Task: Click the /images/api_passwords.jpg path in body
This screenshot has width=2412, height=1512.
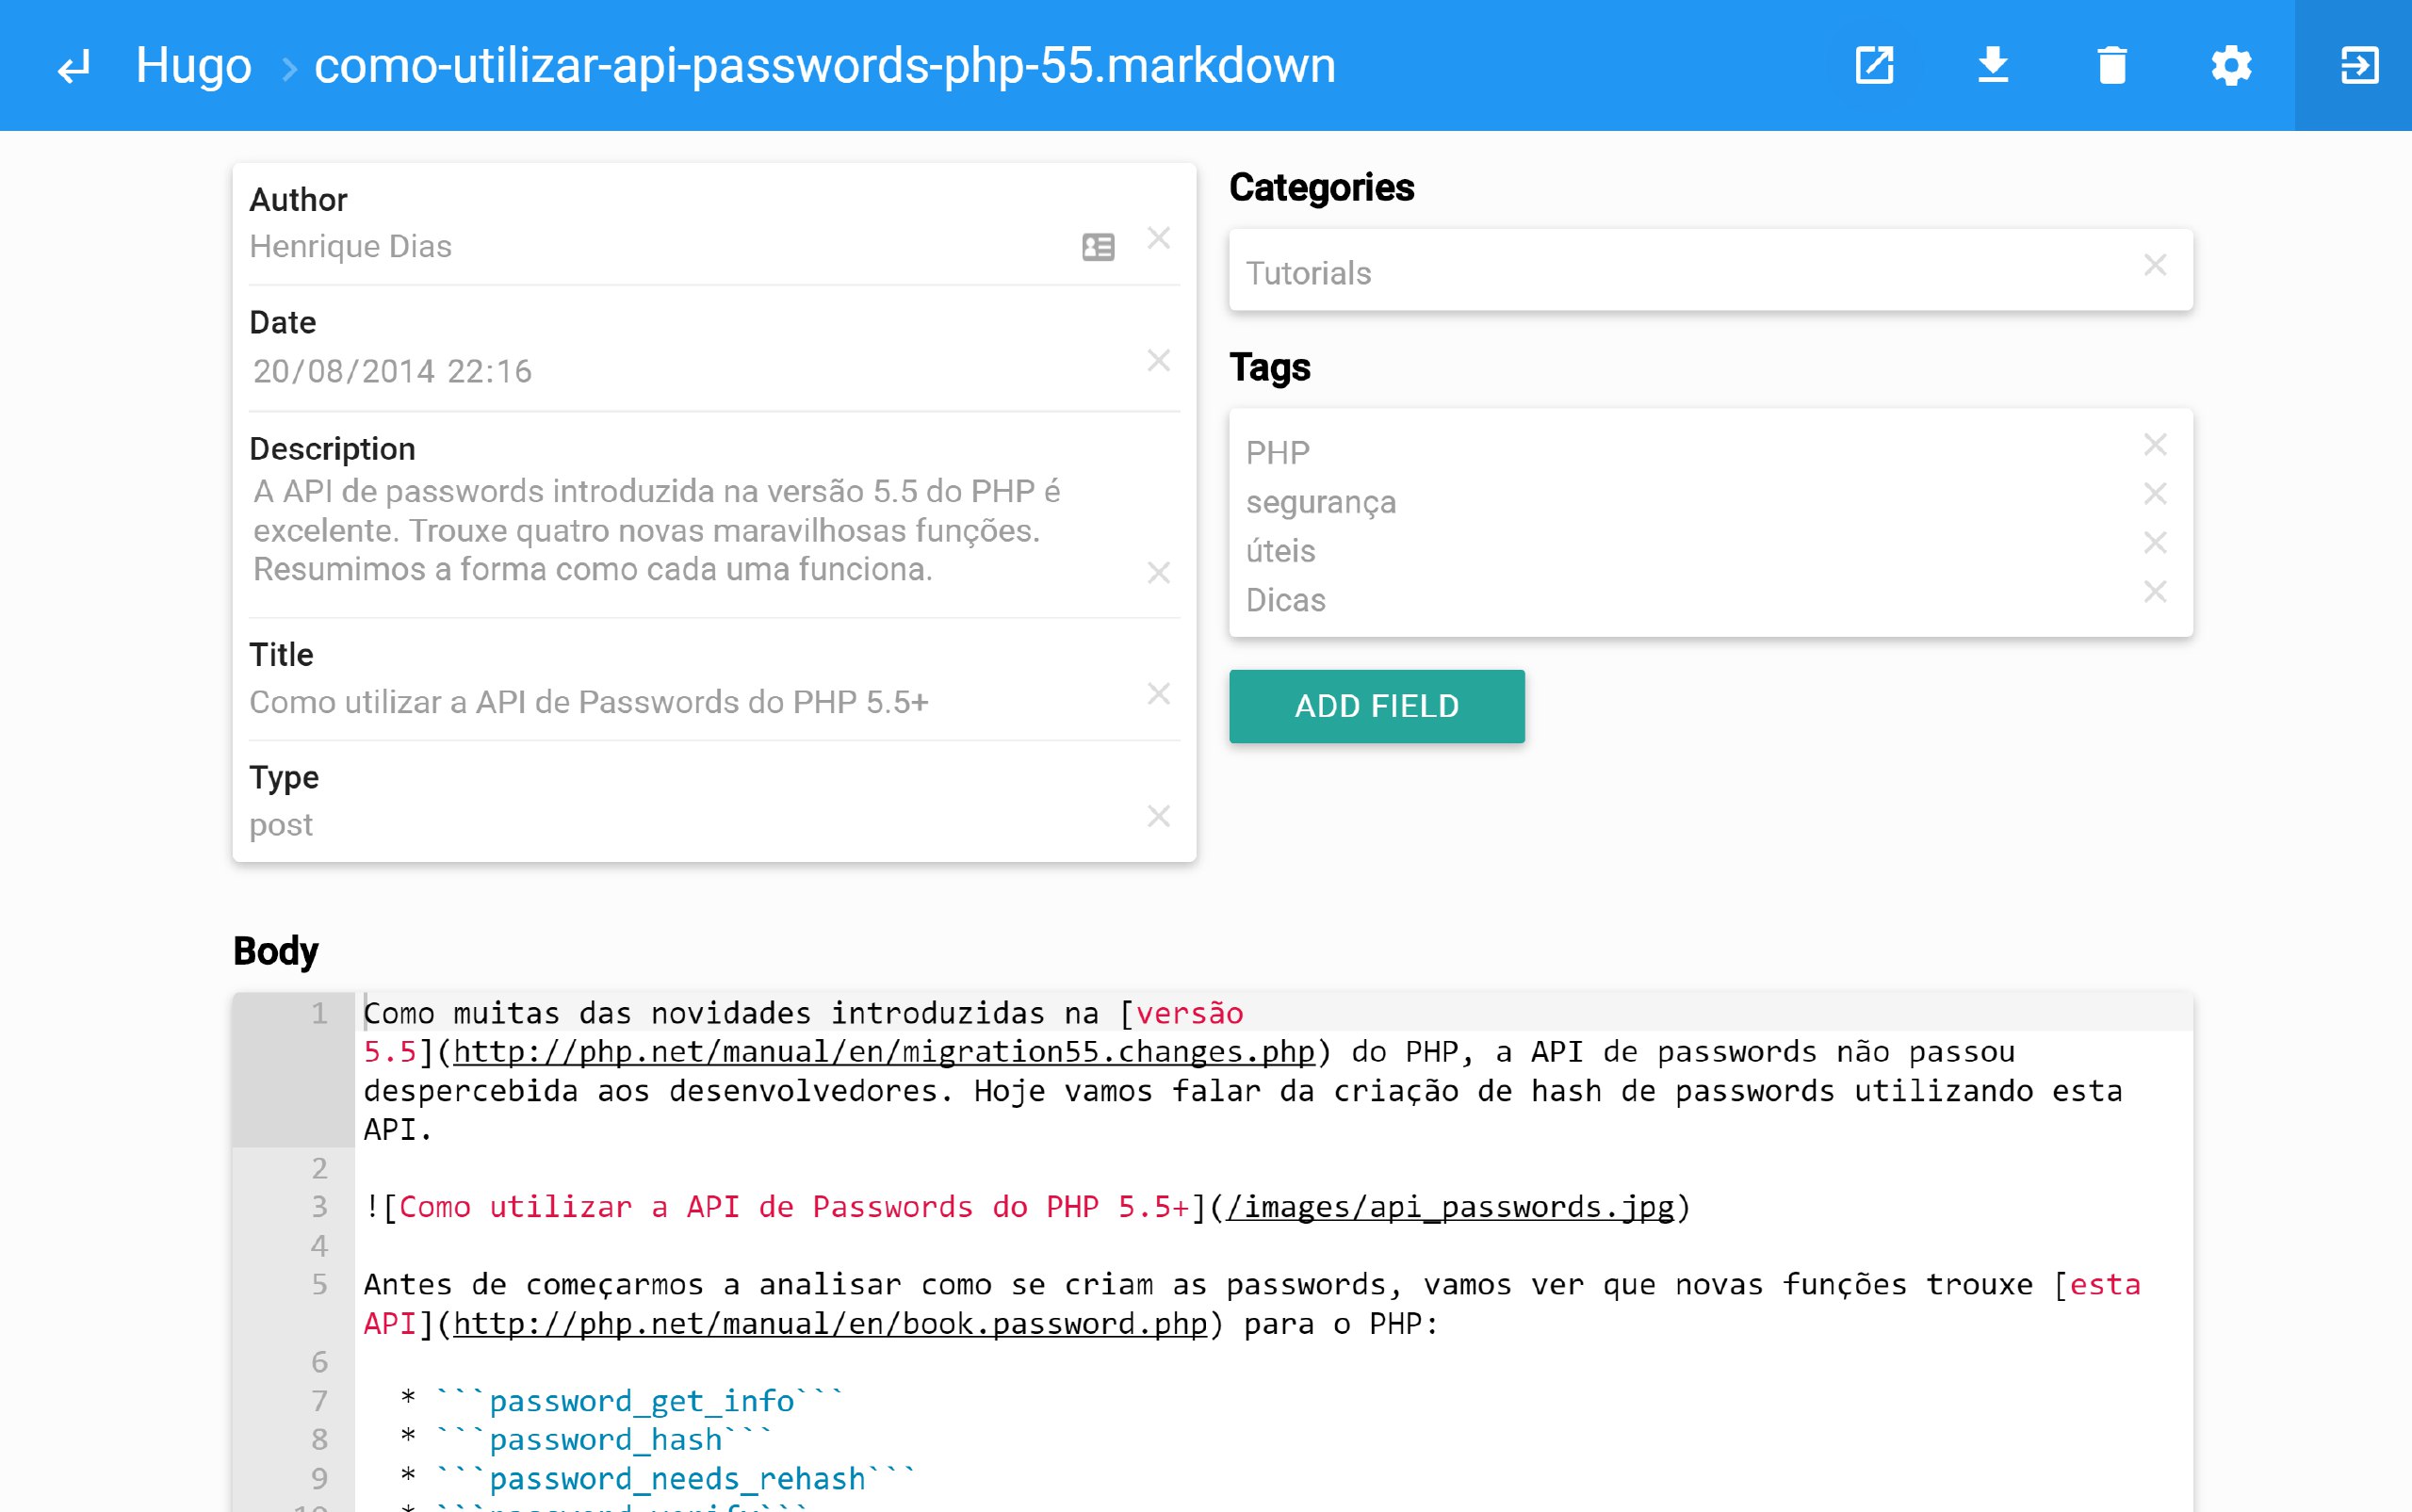Action: pyautogui.click(x=1450, y=1207)
